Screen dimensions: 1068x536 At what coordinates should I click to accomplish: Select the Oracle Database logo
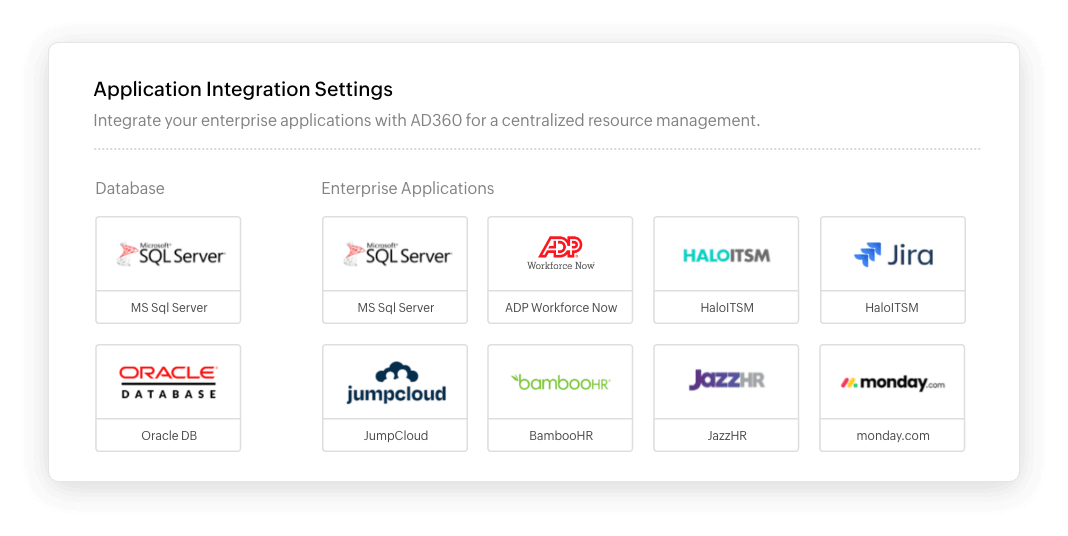tap(168, 382)
